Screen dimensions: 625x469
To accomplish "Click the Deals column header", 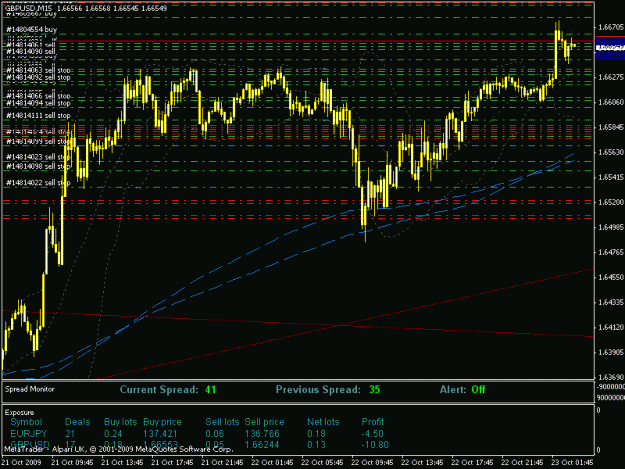I will [77, 422].
